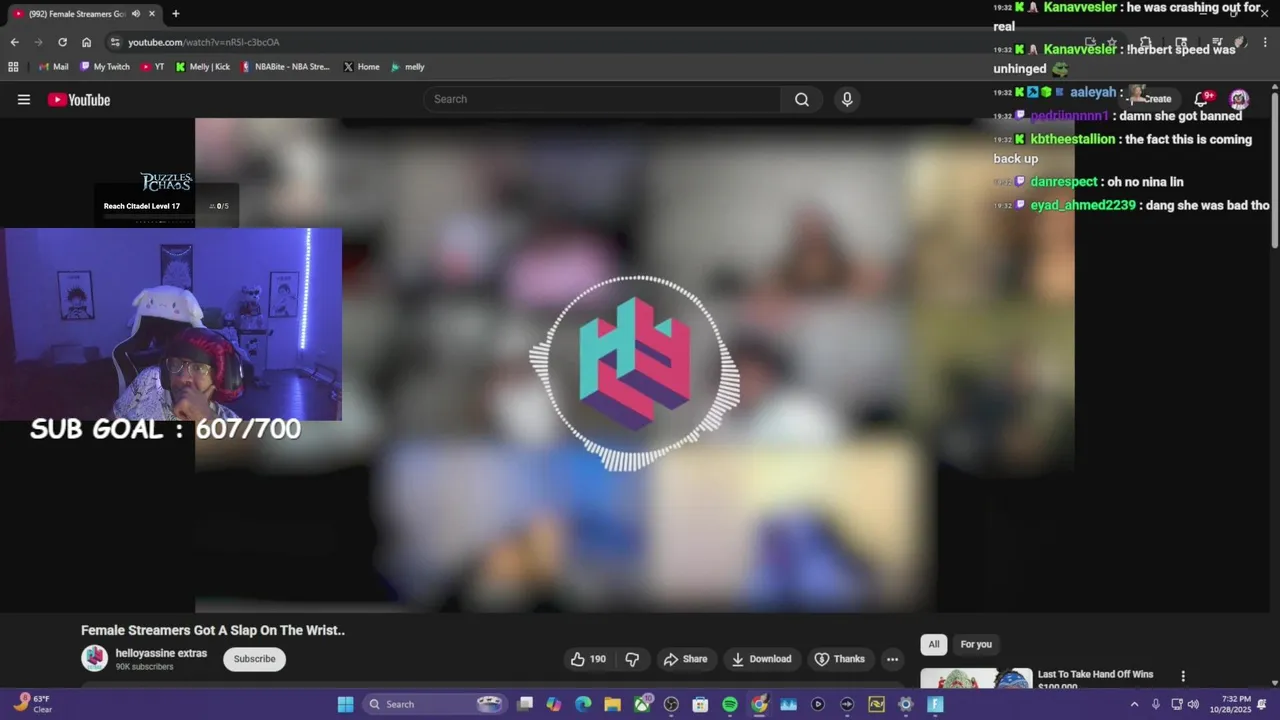Open the Melly | Kick bookmark
1280x720 pixels.
pyautogui.click(x=203, y=67)
